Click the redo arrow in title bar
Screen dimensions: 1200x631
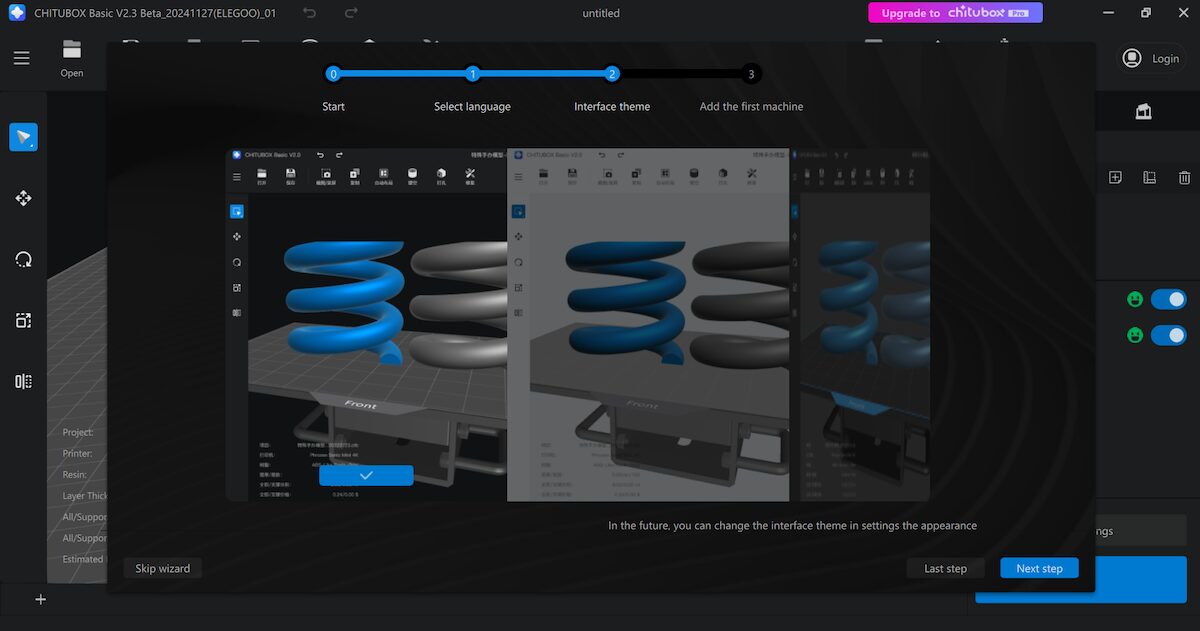351,13
